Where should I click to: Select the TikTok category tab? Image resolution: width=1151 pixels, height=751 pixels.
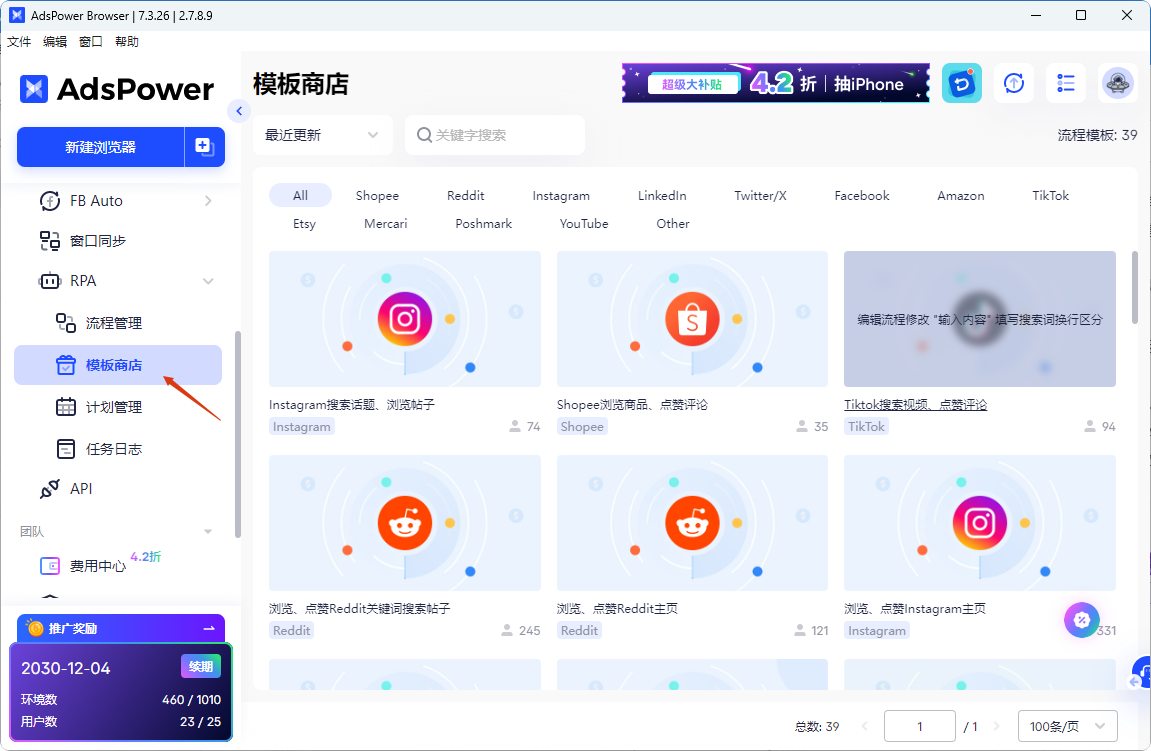(1050, 195)
